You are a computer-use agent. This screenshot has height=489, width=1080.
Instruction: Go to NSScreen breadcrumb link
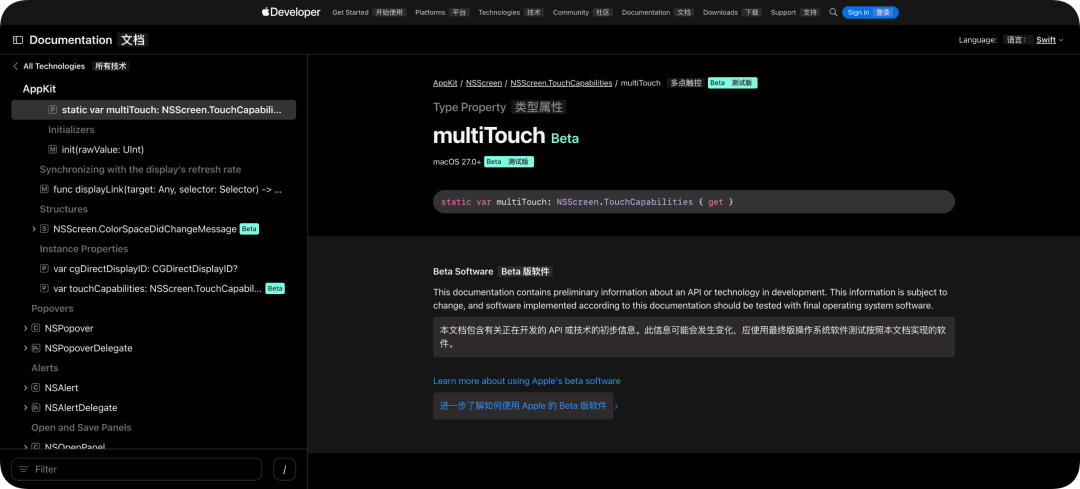484,83
